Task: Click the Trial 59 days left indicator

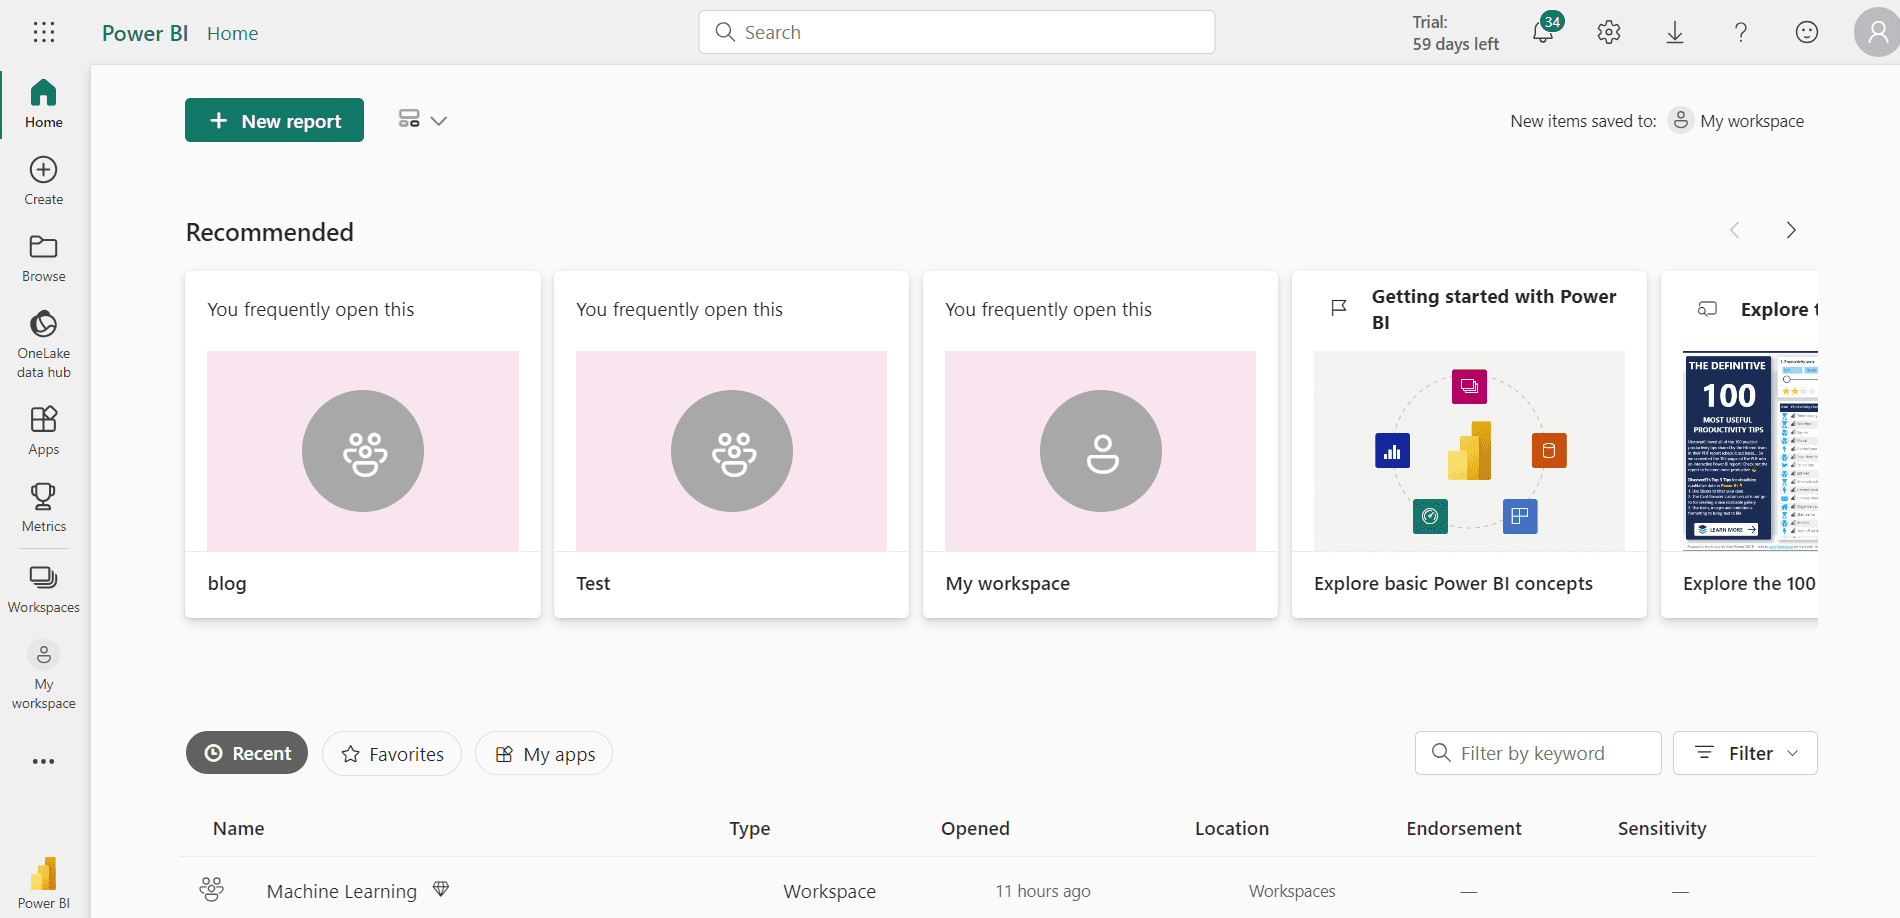Action: point(1456,33)
